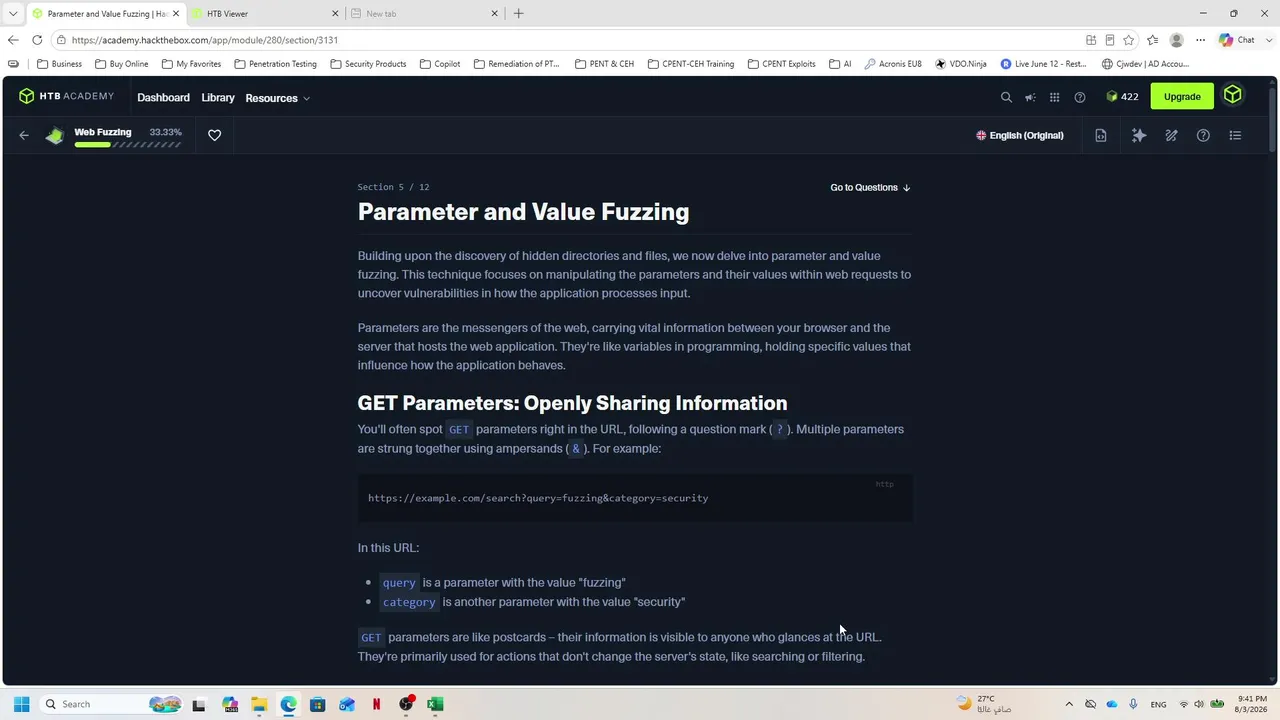Expand the arrow next to Chat
This screenshot has width=1280, height=720.
coord(1268,40)
